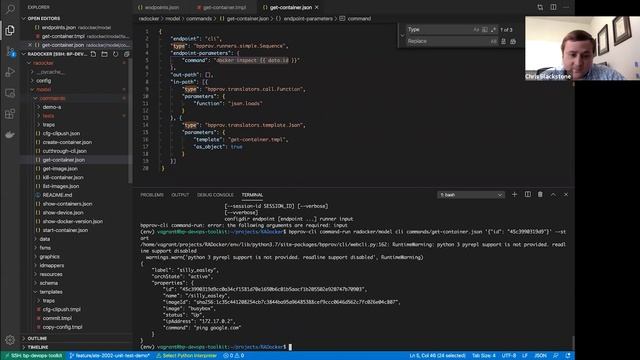Open changes icon in editor title bar
Screen dimensions: 640x360
click(x=540, y=7)
